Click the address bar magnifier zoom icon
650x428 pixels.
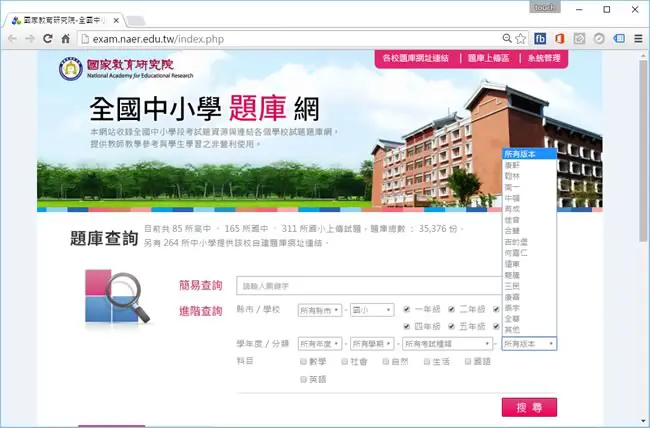point(507,39)
